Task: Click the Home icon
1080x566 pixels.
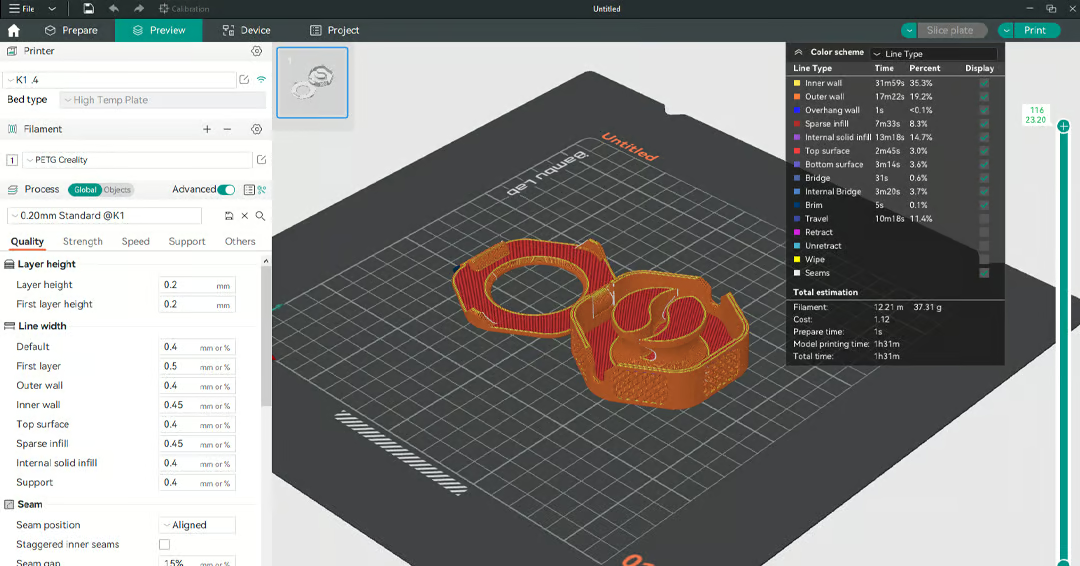Action: [14, 31]
